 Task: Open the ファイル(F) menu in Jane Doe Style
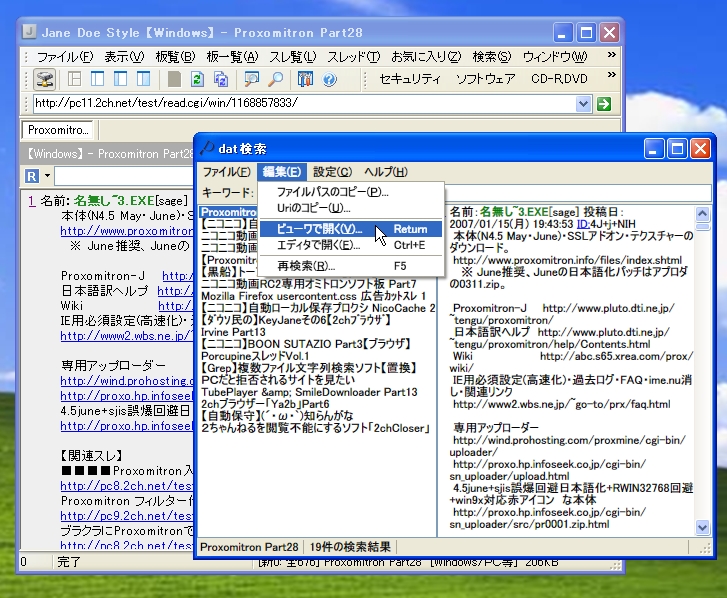pyautogui.click(x=65, y=57)
